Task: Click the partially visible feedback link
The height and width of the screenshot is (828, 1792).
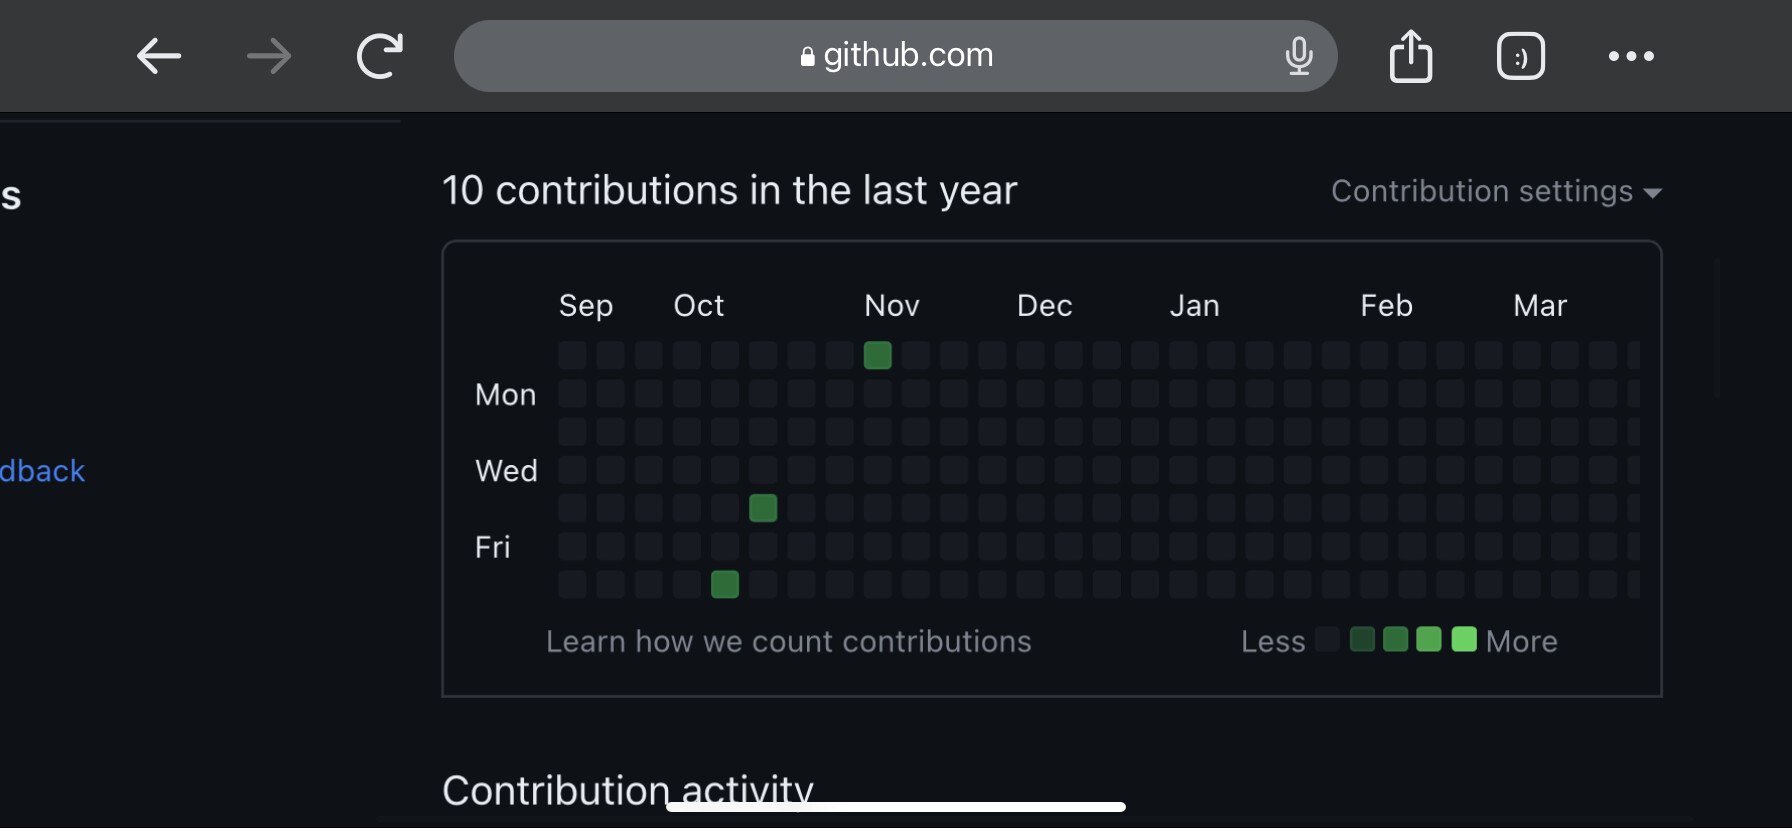Action: tap(42, 471)
